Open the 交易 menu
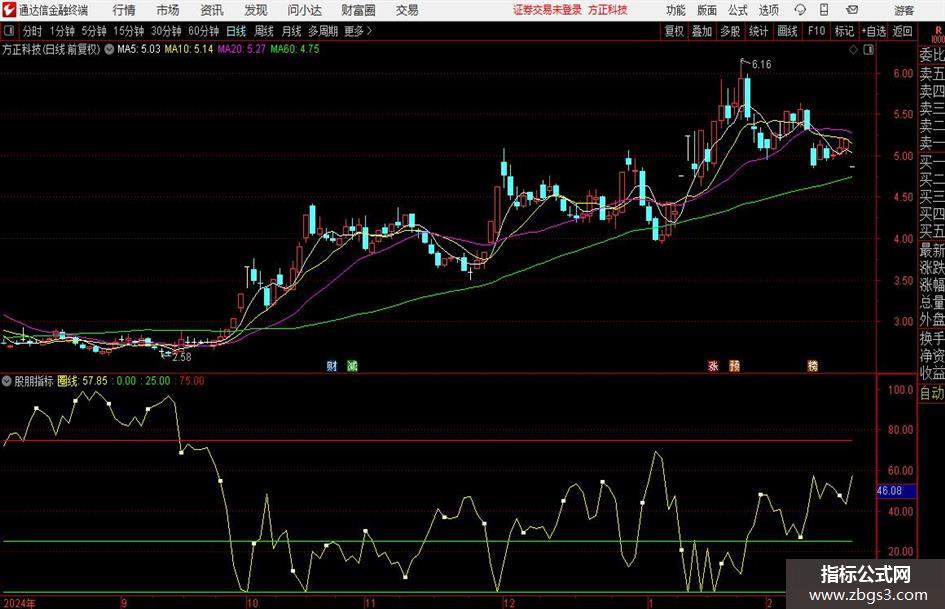 [x=407, y=10]
